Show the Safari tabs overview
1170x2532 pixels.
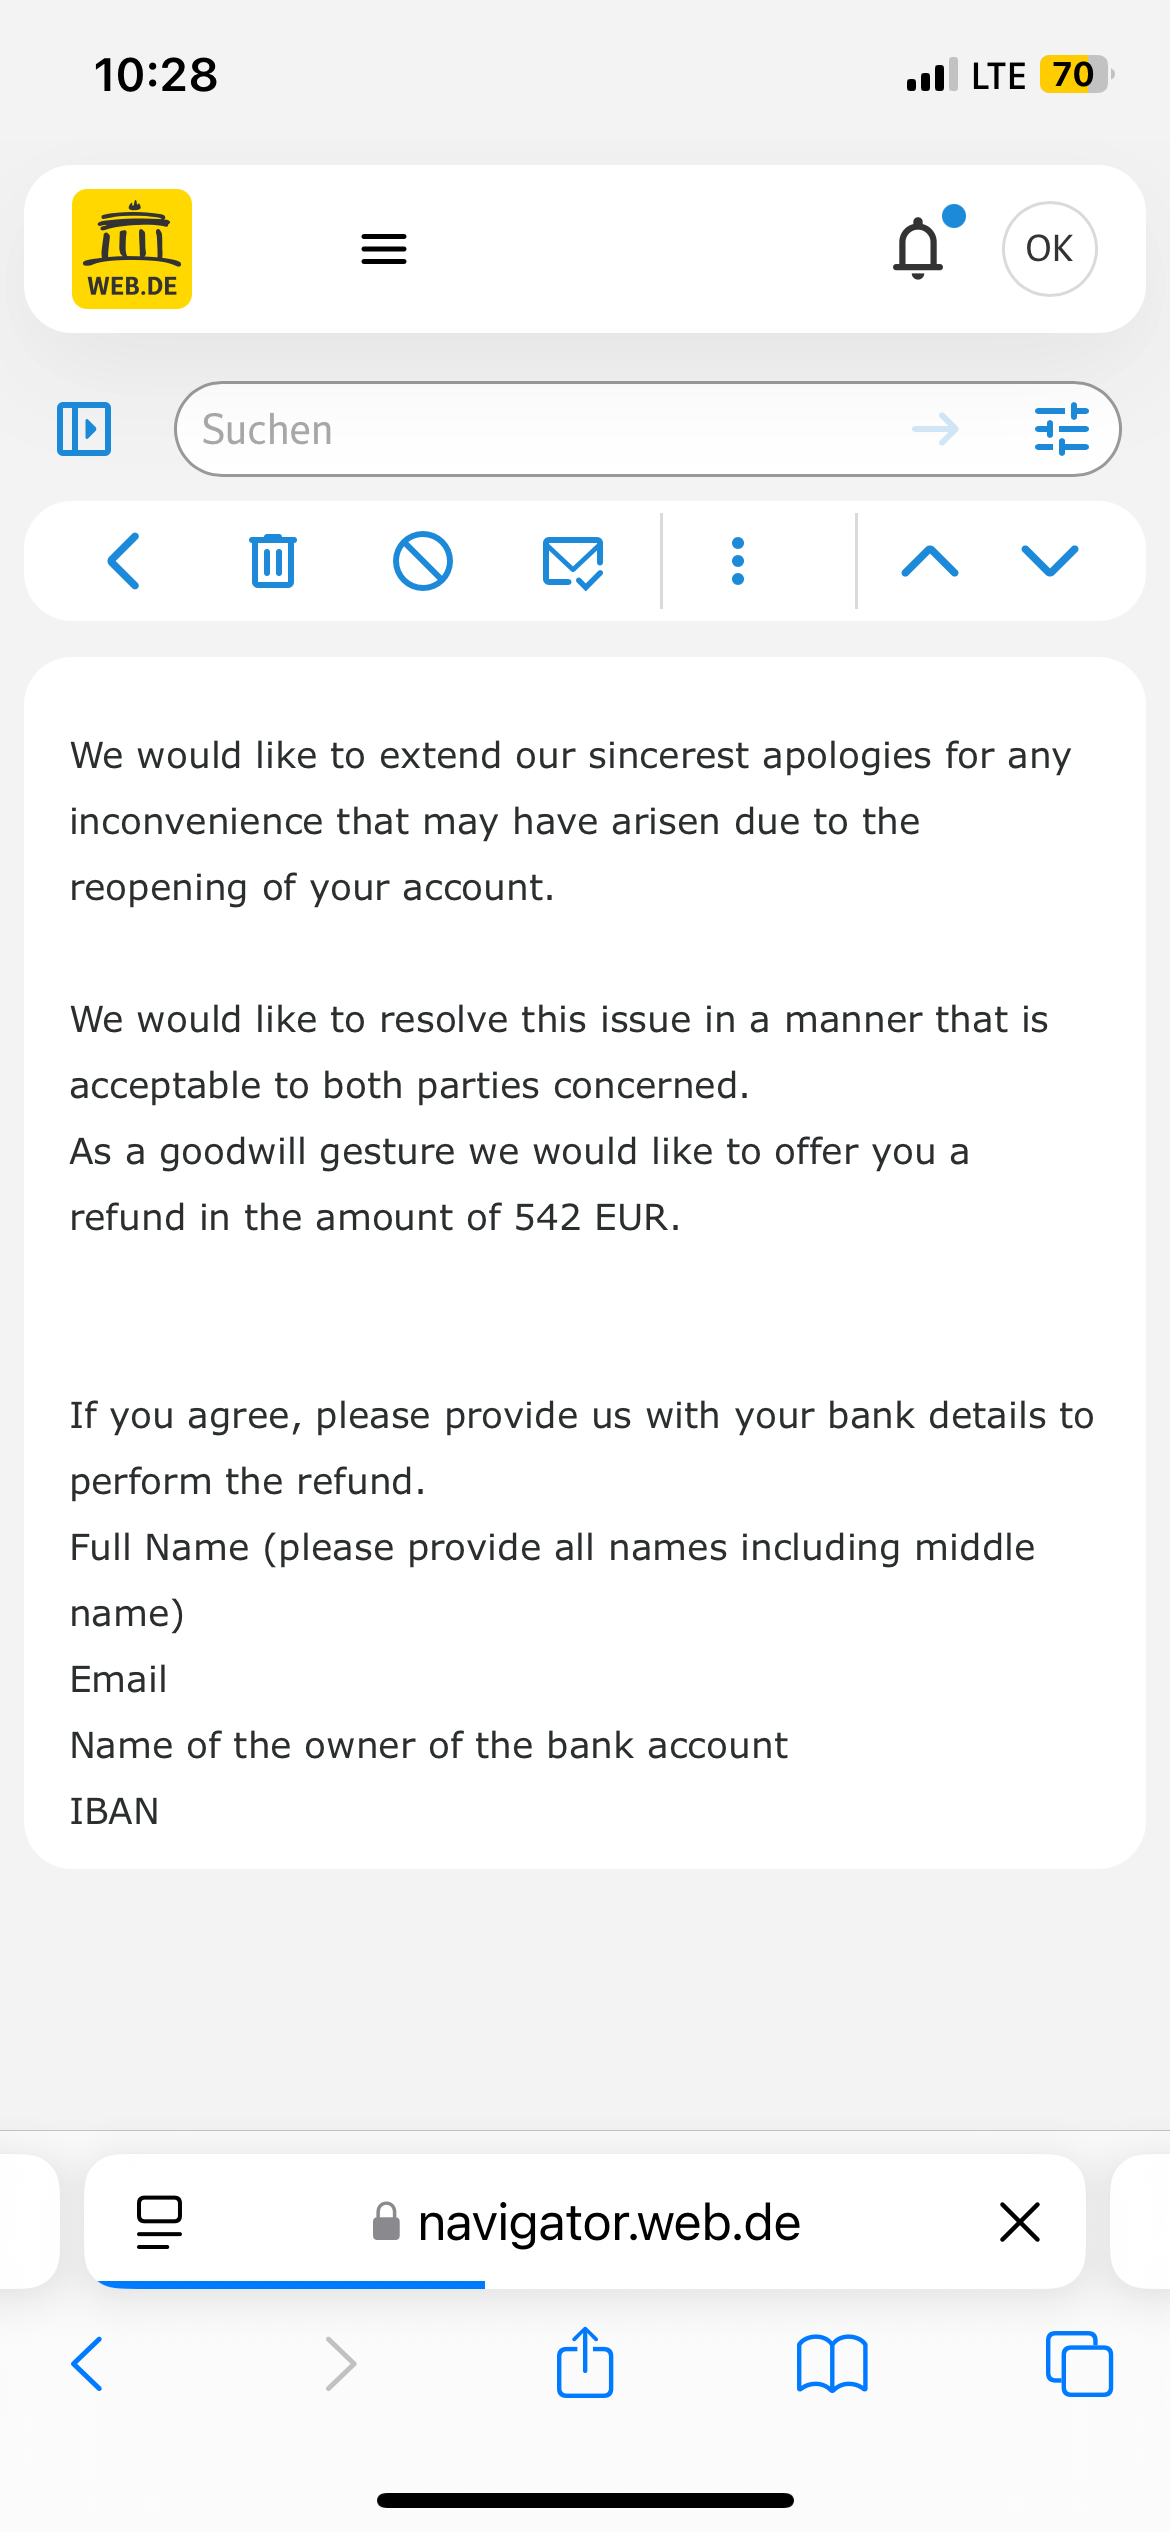click(x=1079, y=2363)
